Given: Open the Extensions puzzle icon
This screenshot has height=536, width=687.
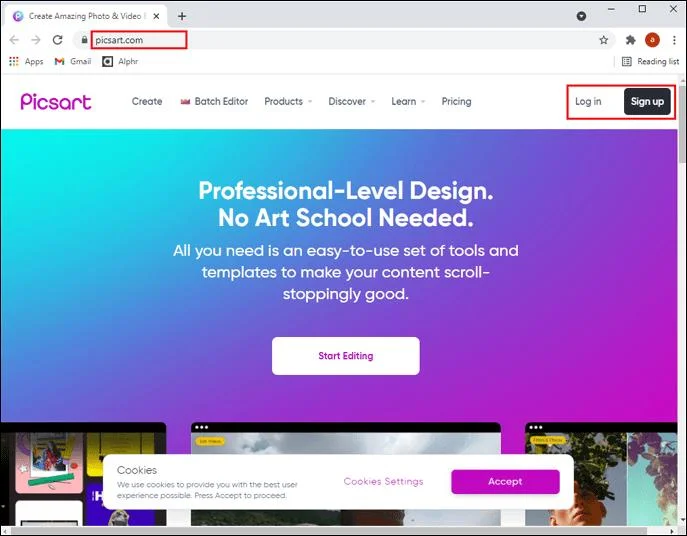Looking at the screenshot, I should pos(630,40).
